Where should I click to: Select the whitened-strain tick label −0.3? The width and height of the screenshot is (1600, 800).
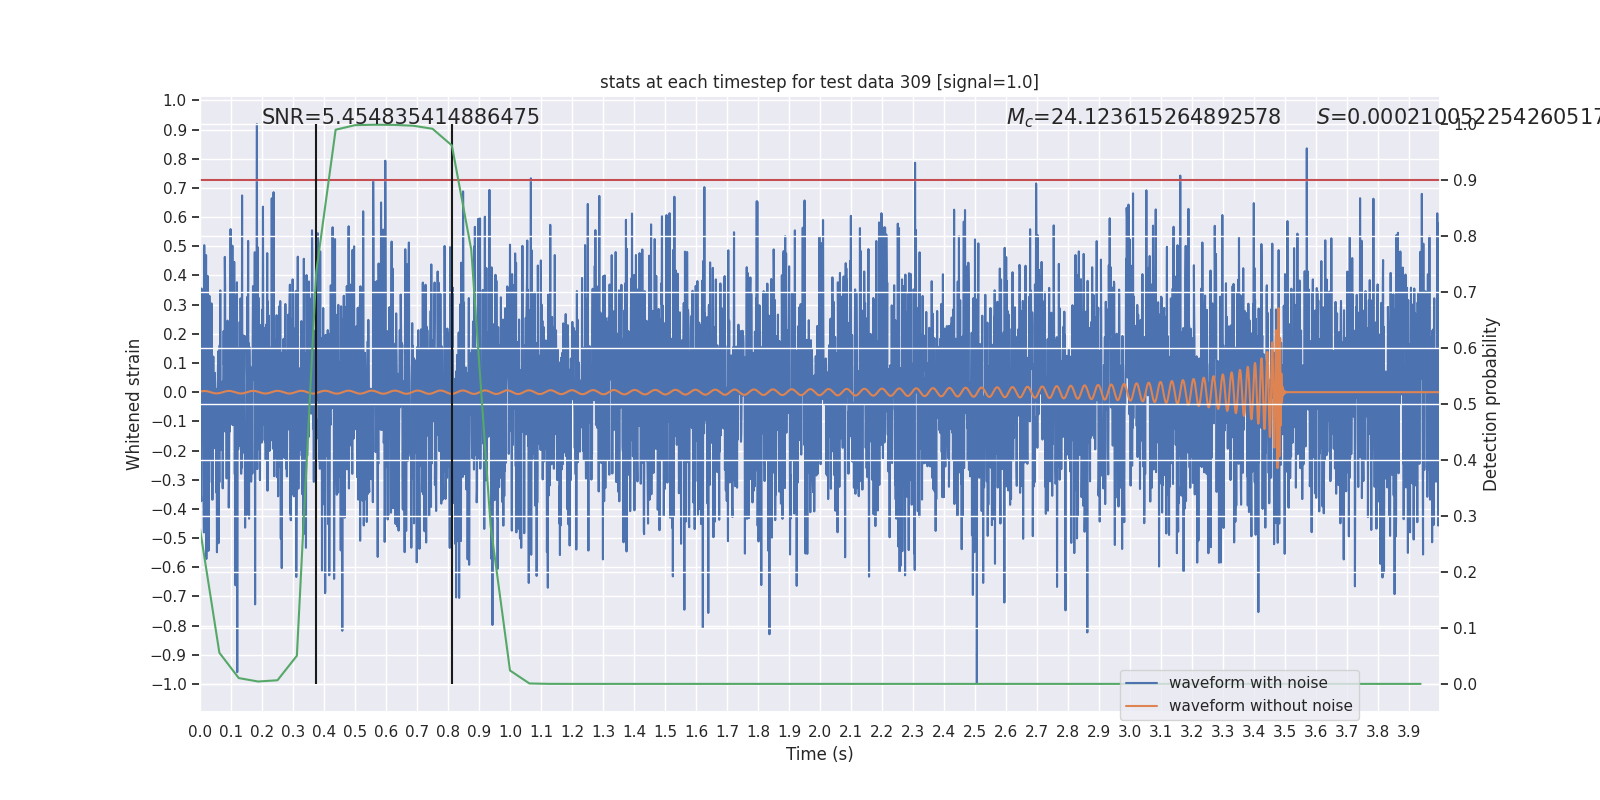(x=169, y=480)
